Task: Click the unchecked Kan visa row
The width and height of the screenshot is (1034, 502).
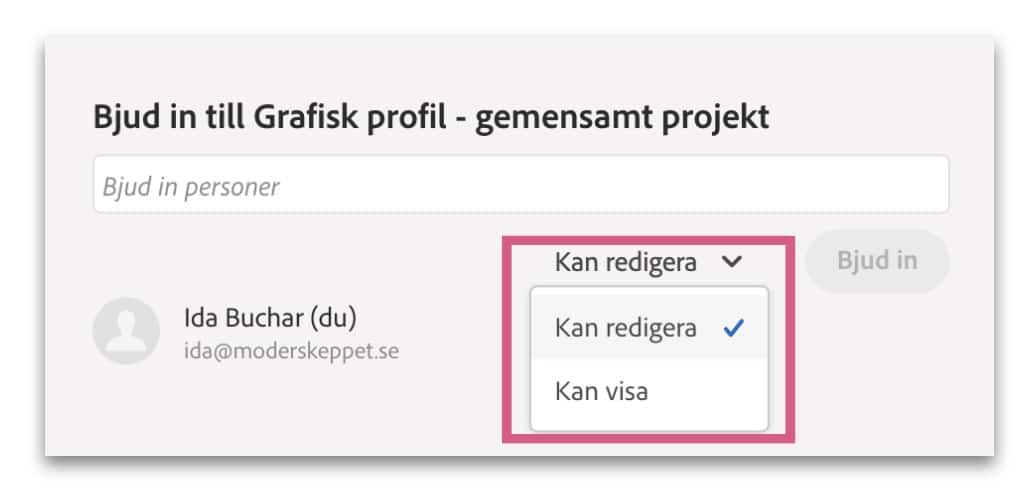Action: click(649, 392)
